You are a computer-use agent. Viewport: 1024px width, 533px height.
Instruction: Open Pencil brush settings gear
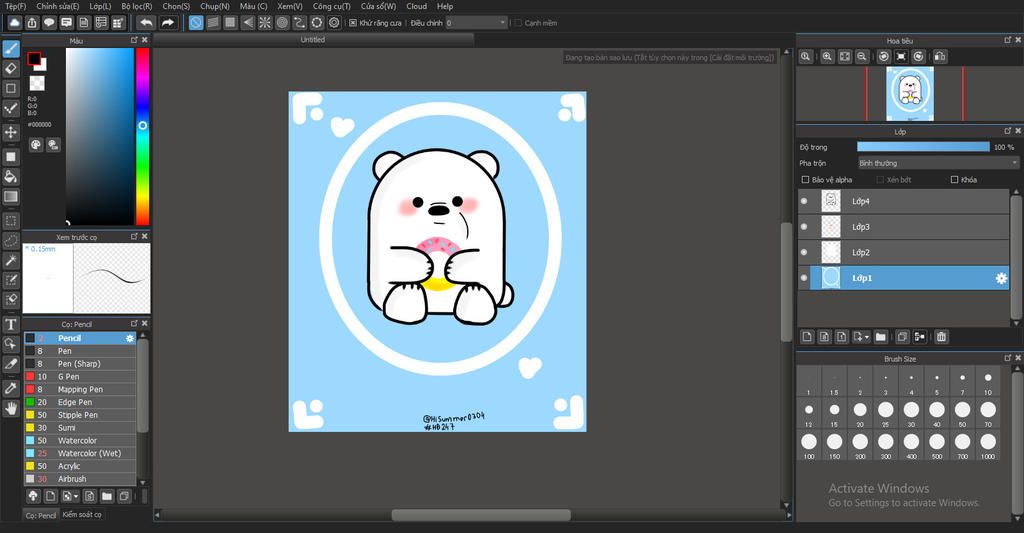pyautogui.click(x=129, y=338)
